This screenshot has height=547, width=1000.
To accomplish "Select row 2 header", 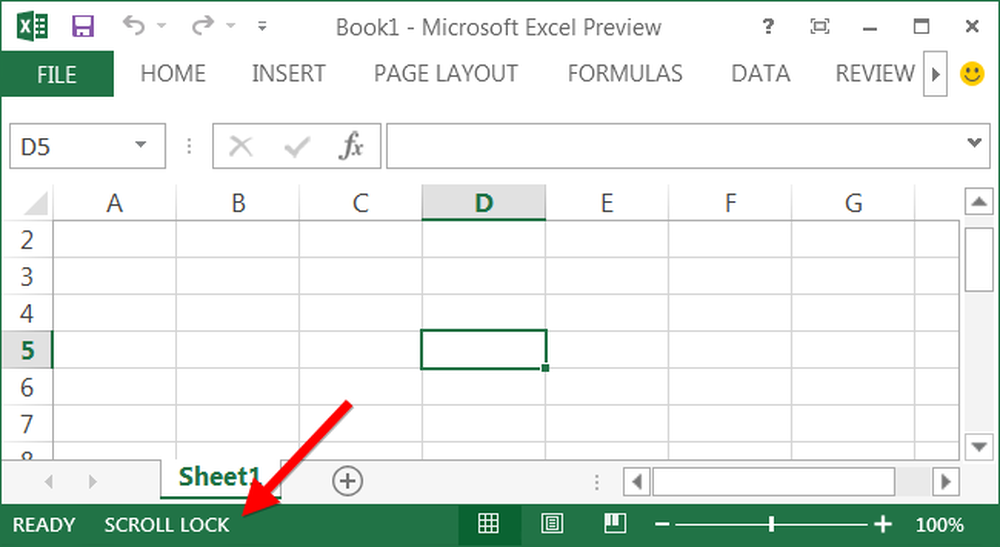I will pyautogui.click(x=27, y=240).
